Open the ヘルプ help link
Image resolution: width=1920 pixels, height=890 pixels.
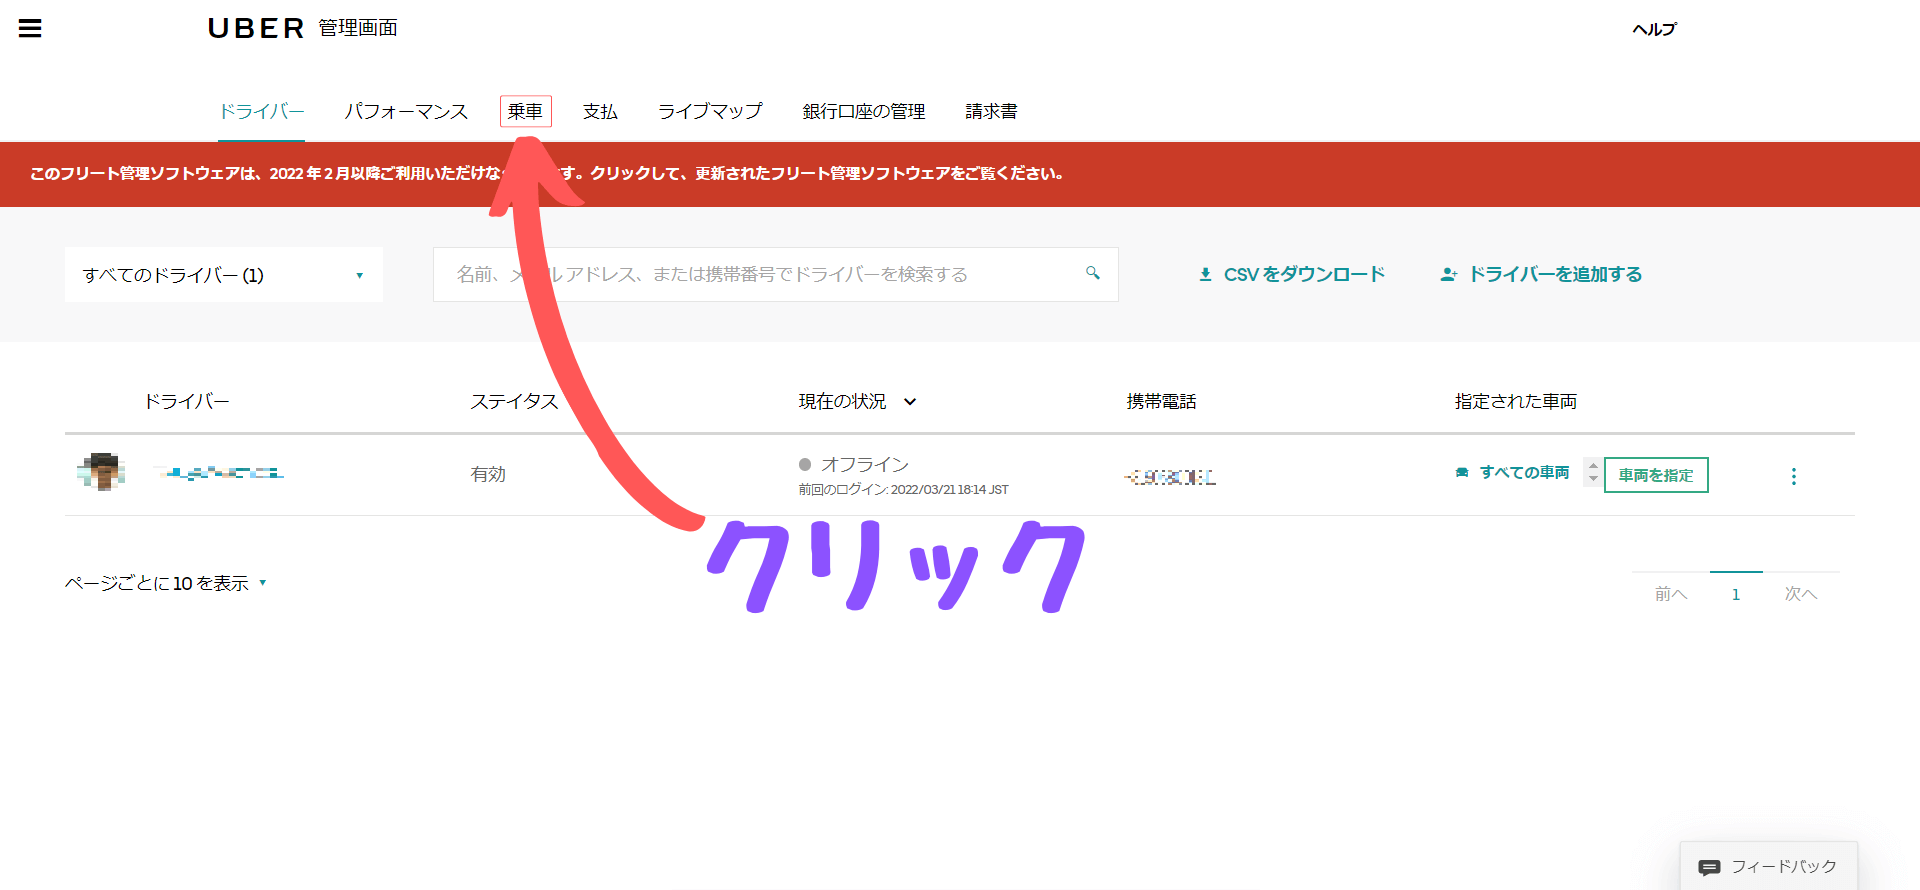(1654, 29)
